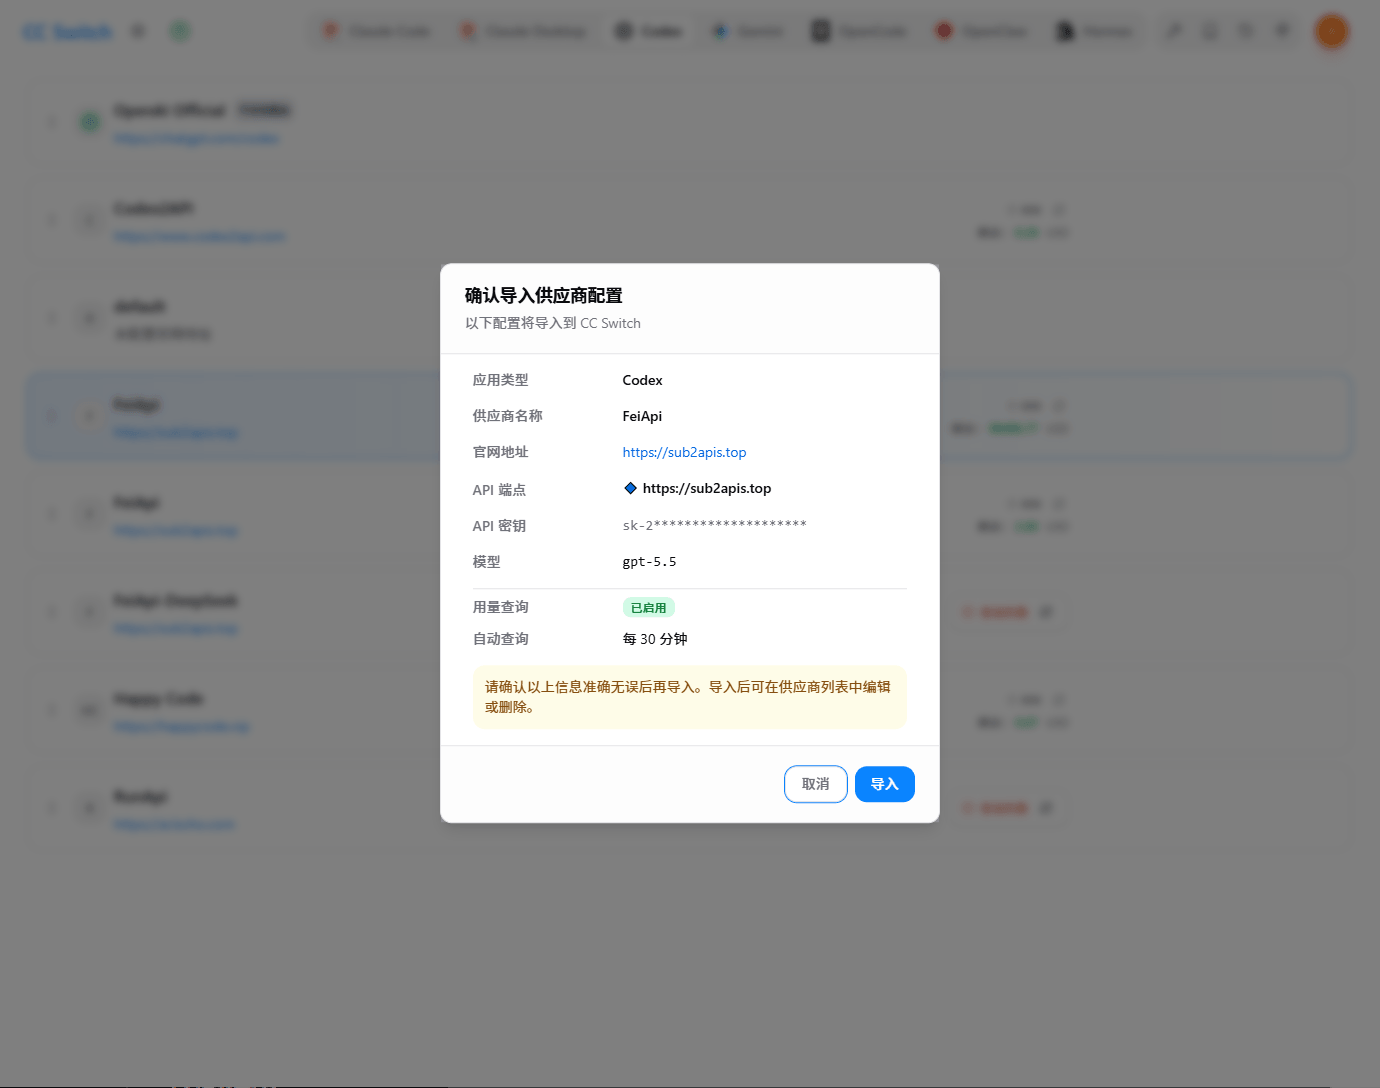Click the API endpoint https://sub2apis.top text
The height and width of the screenshot is (1088, 1380).
[706, 488]
